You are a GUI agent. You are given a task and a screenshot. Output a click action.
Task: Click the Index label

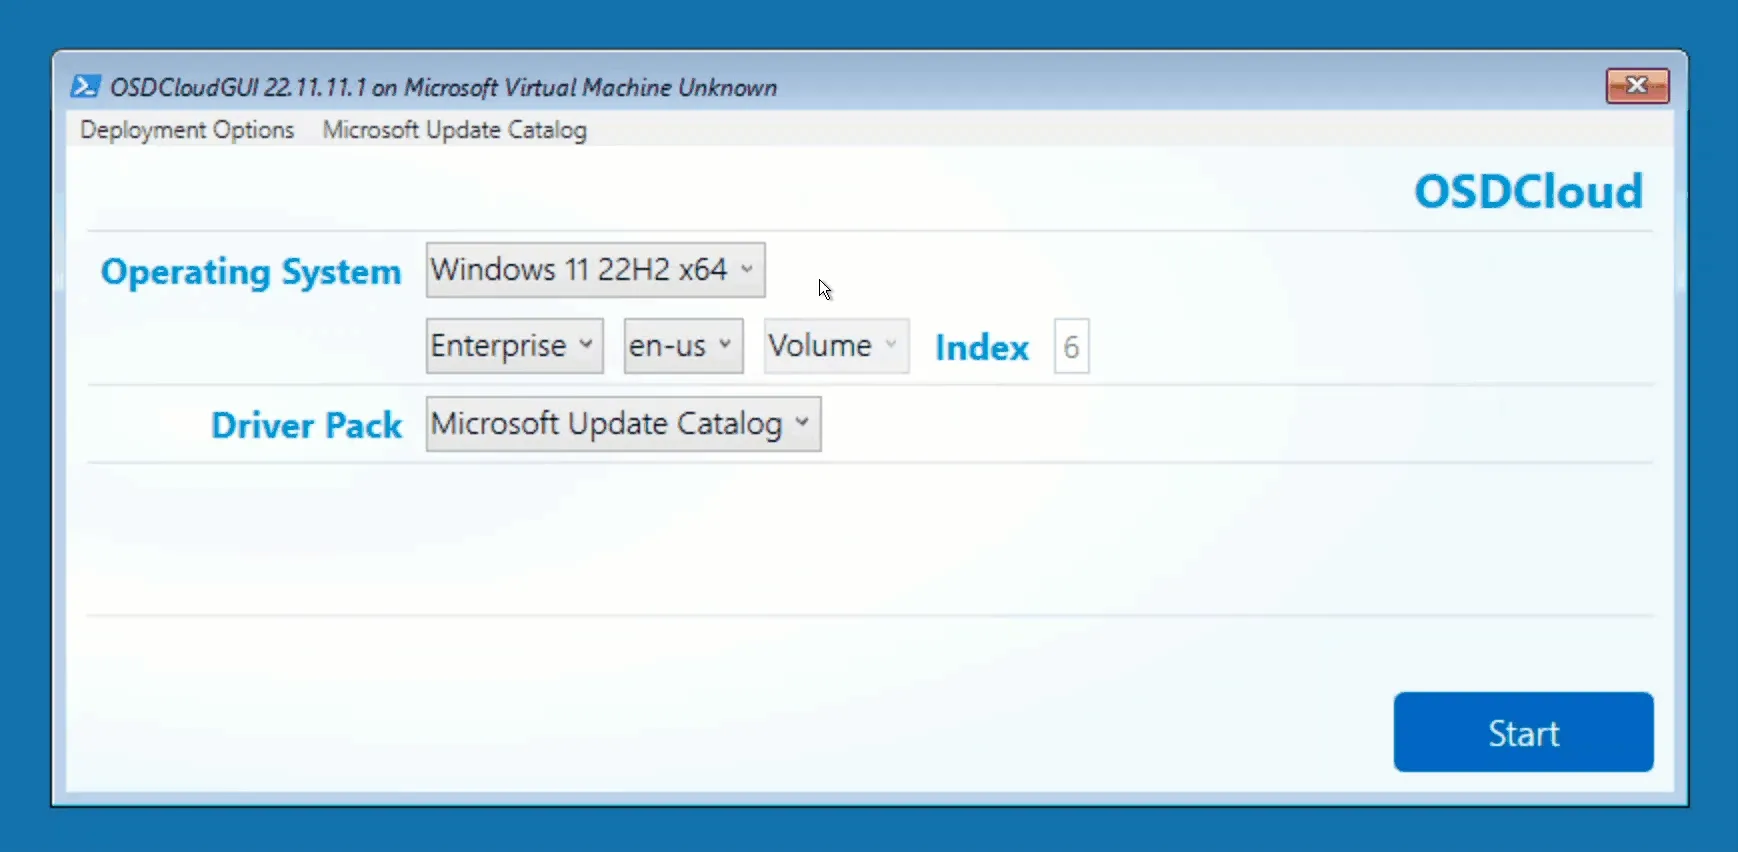pyautogui.click(x=982, y=347)
